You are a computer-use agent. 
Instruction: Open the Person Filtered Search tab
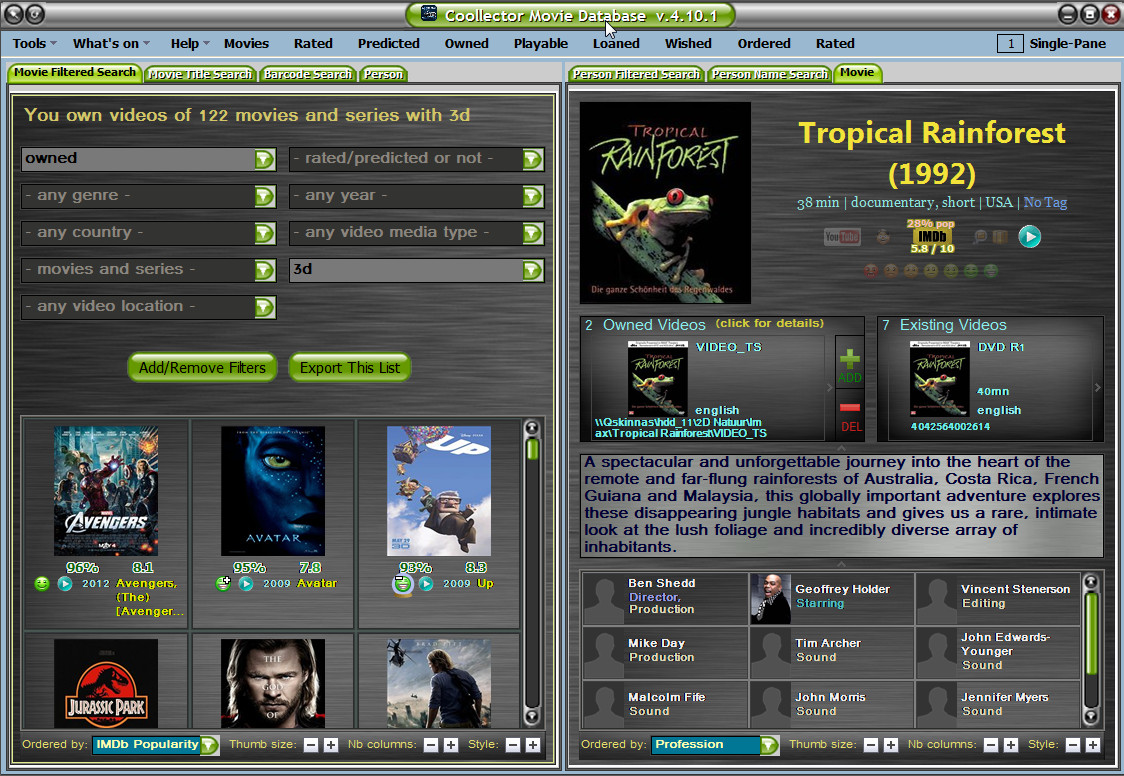pyautogui.click(x=636, y=74)
